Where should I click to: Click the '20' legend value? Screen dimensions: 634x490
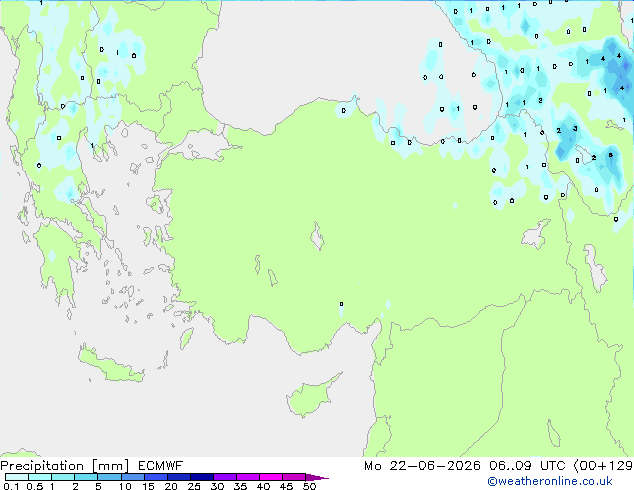[x=171, y=486]
